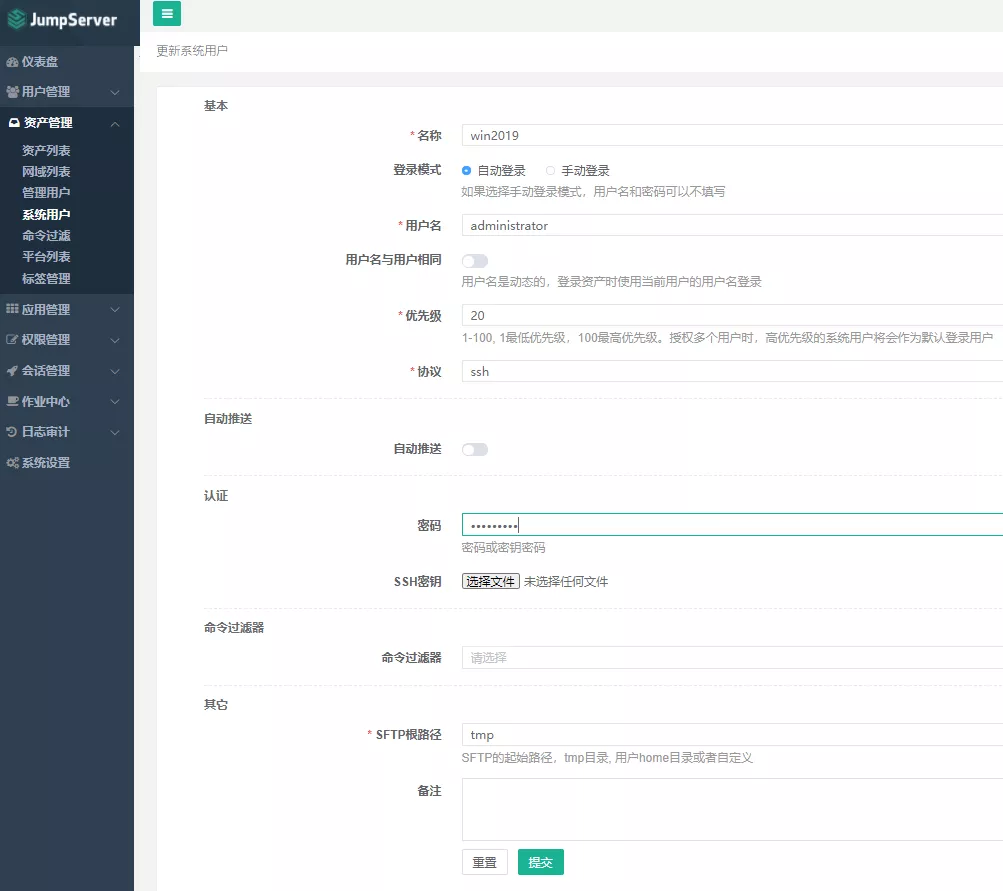
Task: Toggle the 用户名与用户相同 switch
Action: tap(475, 260)
